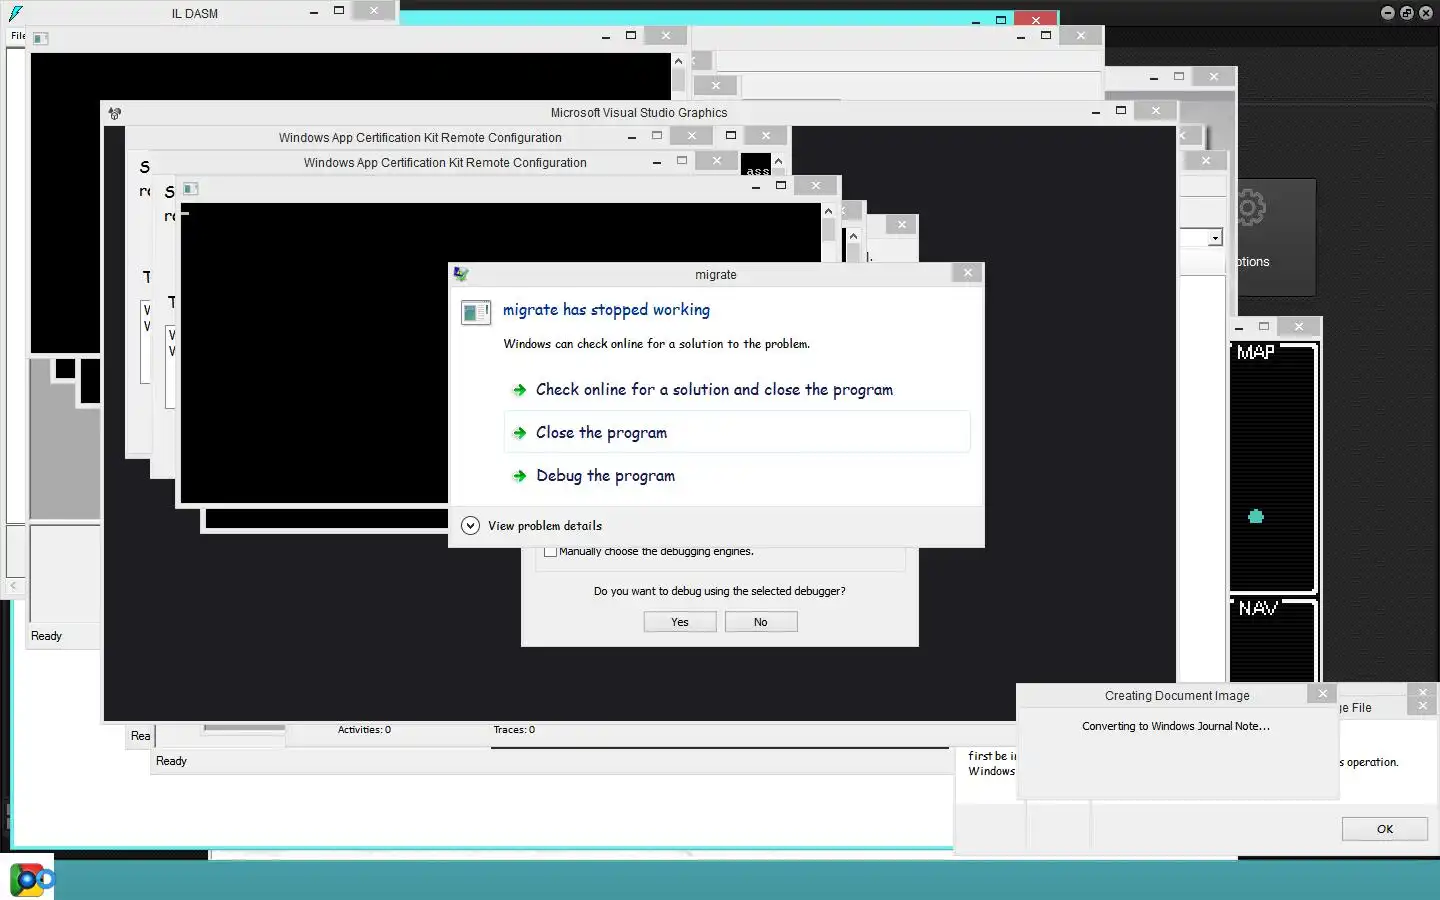Screen dimensions: 1440x900
Task: Click the 'Activities: 0' status text
Action: point(364,730)
